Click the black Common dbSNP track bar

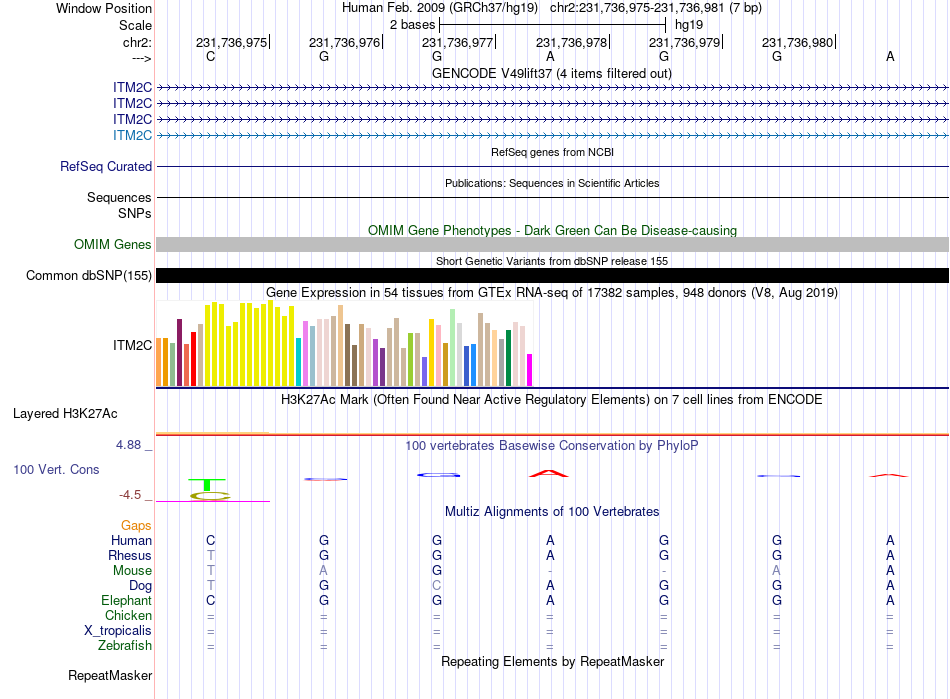[x=552, y=276]
